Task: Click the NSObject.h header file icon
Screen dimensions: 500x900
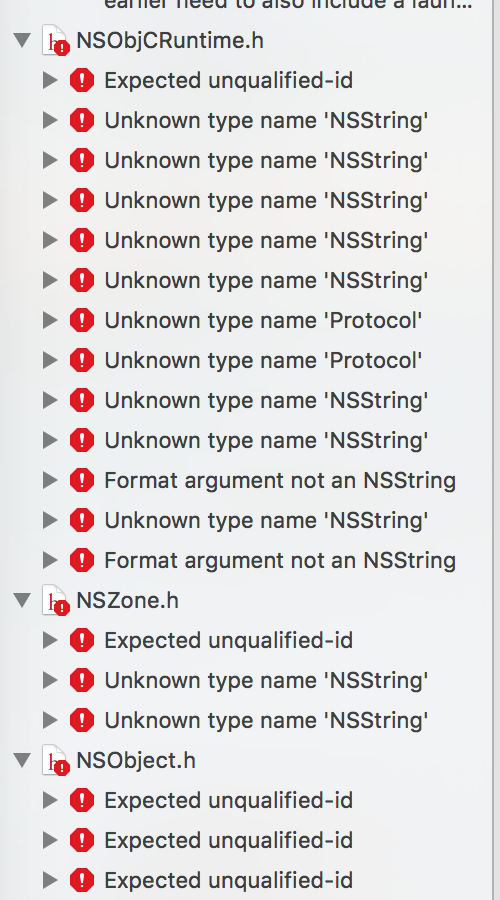Action: click(x=55, y=761)
